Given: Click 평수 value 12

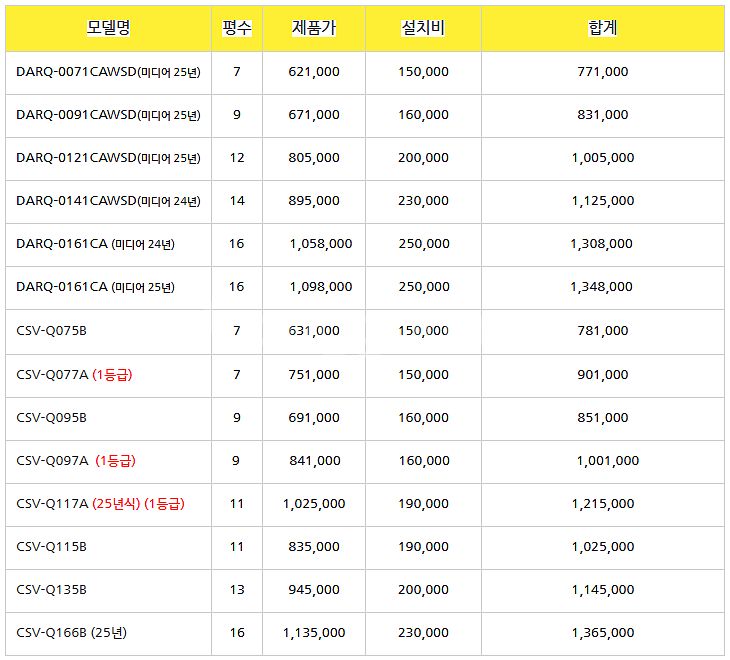Looking at the screenshot, I should (x=237, y=158).
